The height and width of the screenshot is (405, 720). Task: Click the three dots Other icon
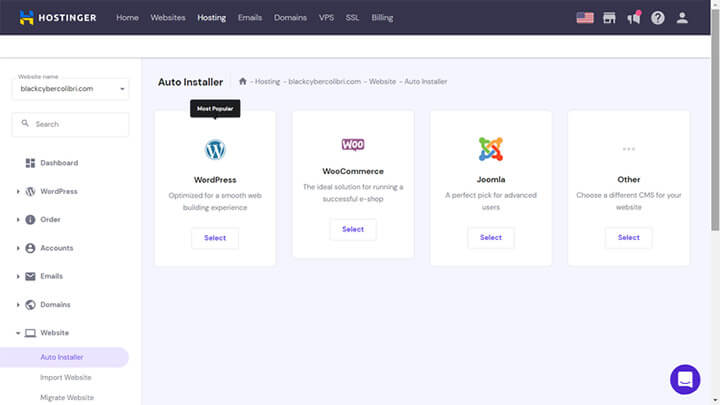pos(629,149)
